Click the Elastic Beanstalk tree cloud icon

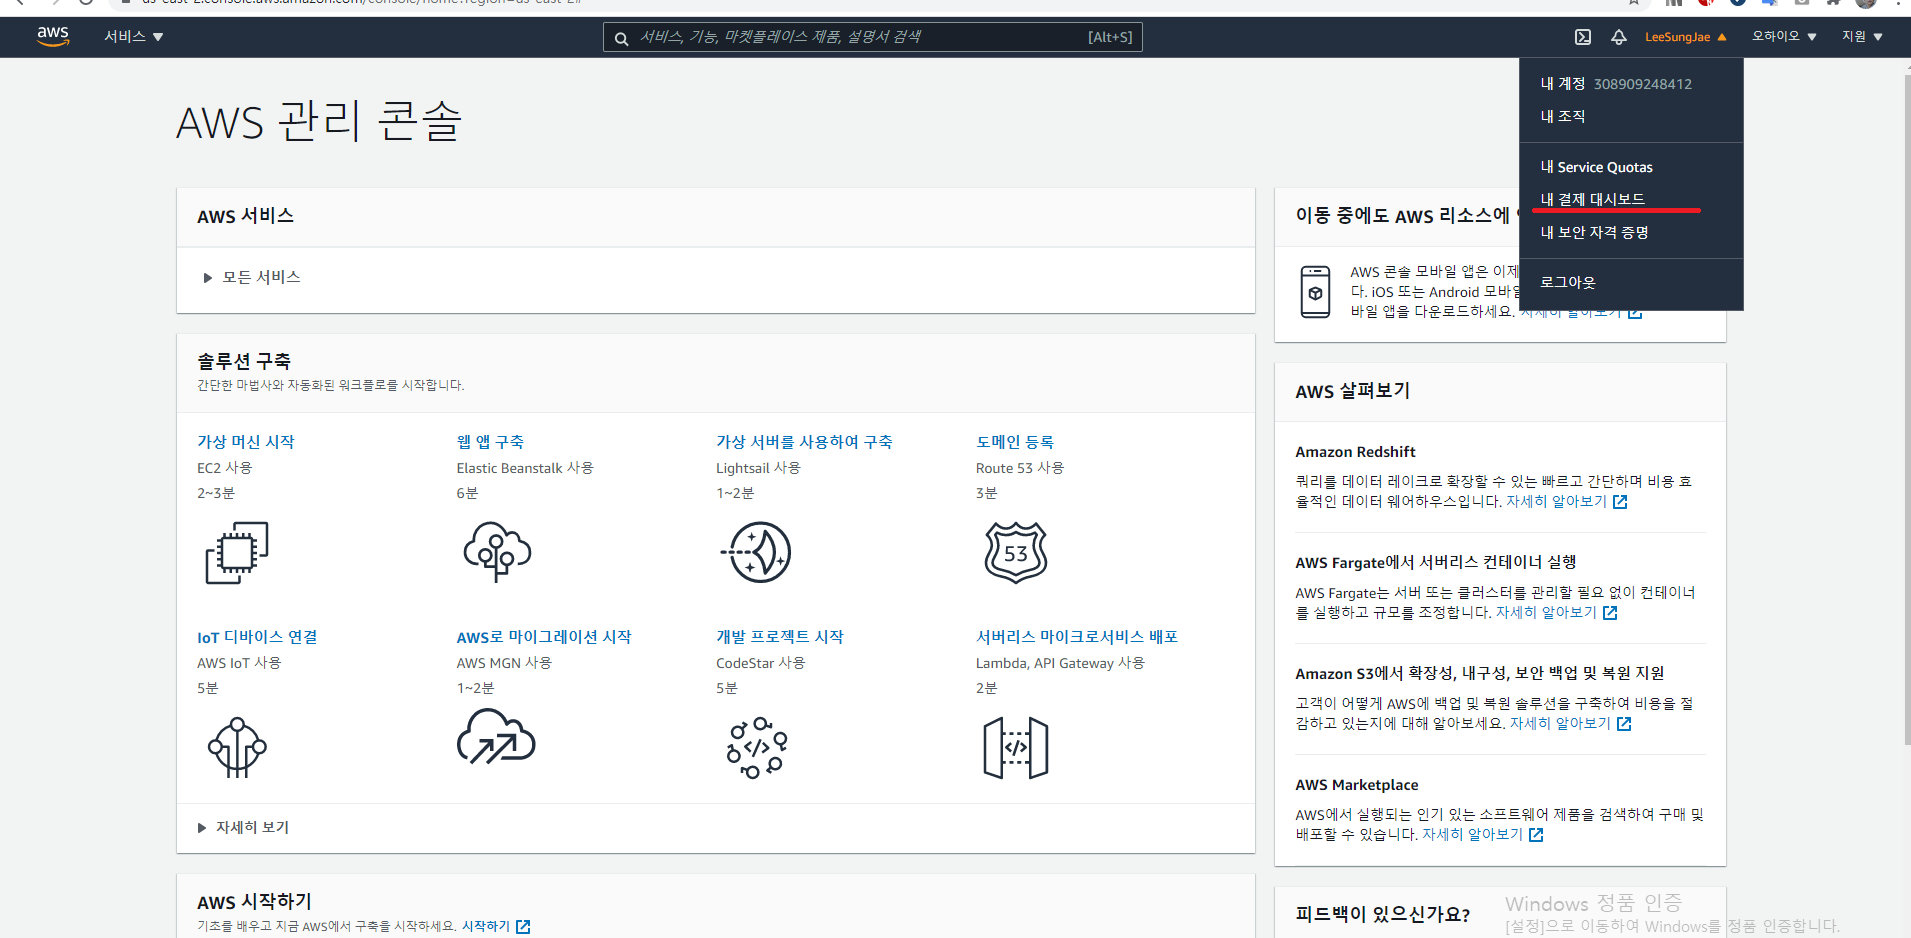pos(497,551)
